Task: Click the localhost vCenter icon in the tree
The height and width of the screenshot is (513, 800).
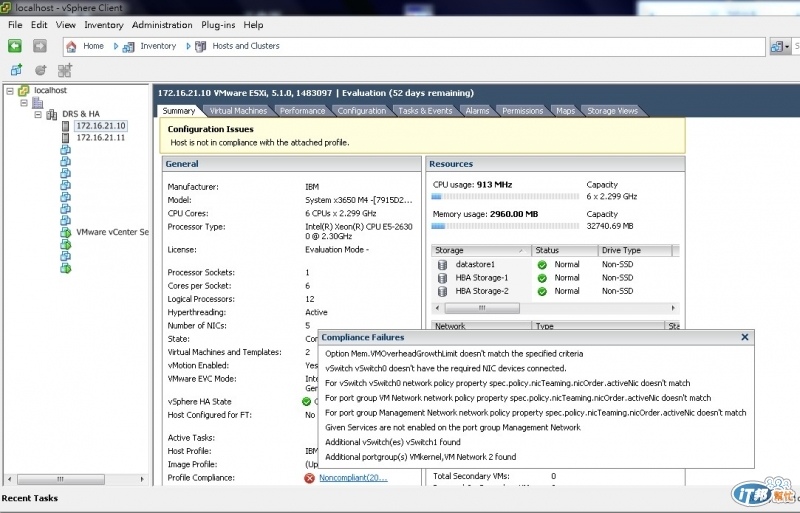Action: pos(23,91)
